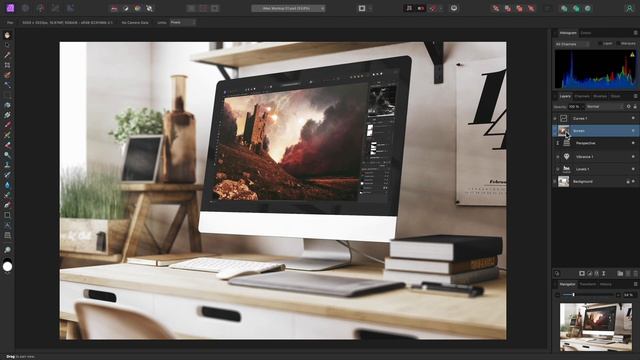Select the Mesh Warp tool
This screenshot has height=360, width=640.
pos(7,235)
